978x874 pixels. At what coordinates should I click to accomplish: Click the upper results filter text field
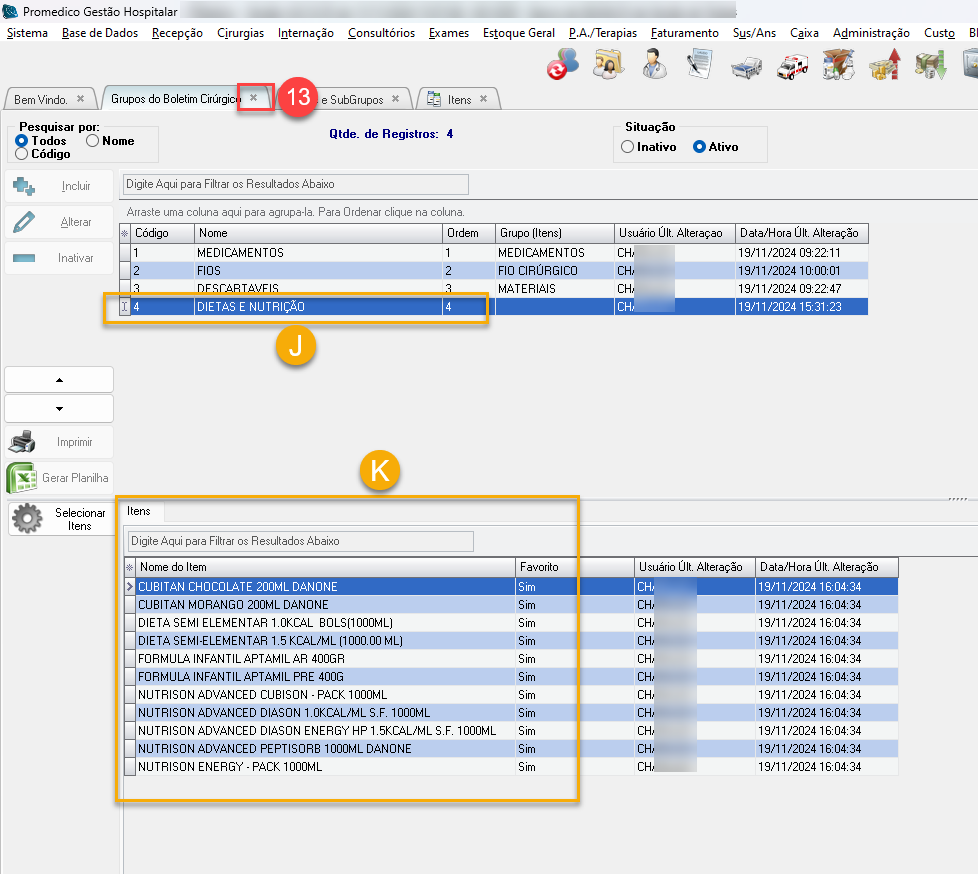tap(296, 184)
